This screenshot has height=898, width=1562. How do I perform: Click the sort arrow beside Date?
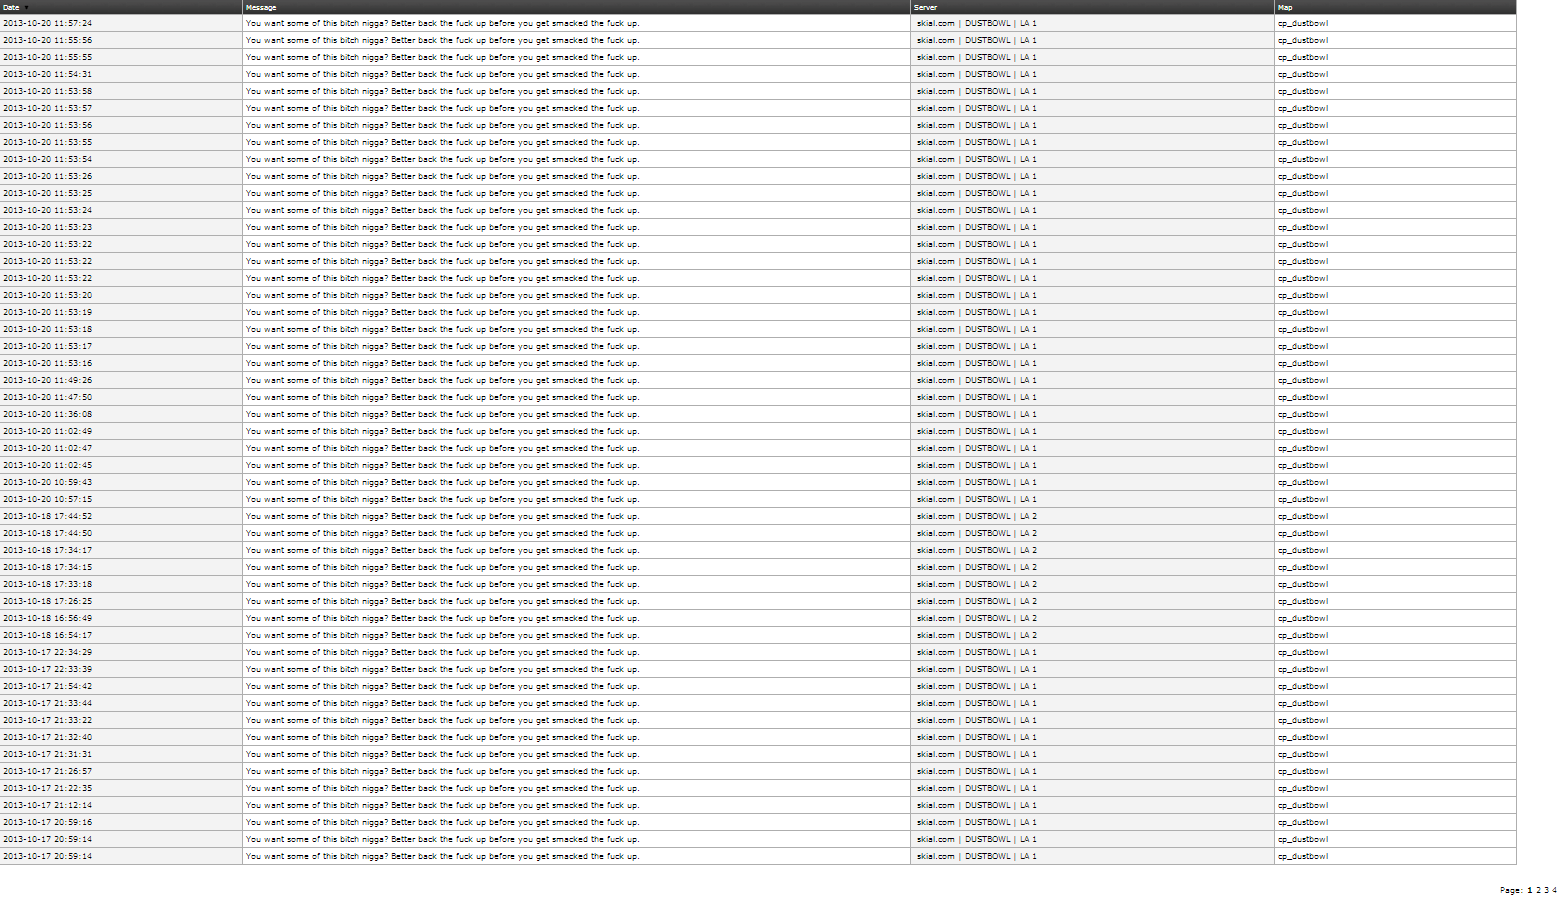[x=26, y=8]
